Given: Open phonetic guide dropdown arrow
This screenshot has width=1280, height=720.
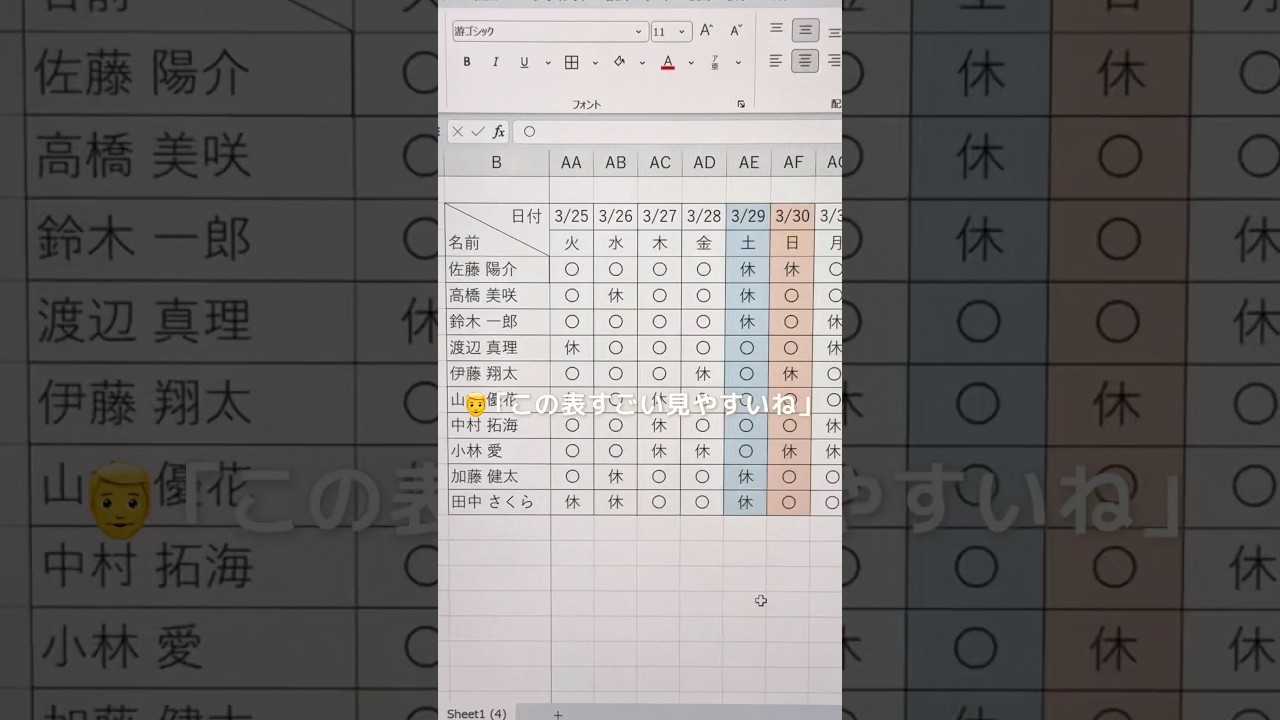Looking at the screenshot, I should [x=738, y=62].
